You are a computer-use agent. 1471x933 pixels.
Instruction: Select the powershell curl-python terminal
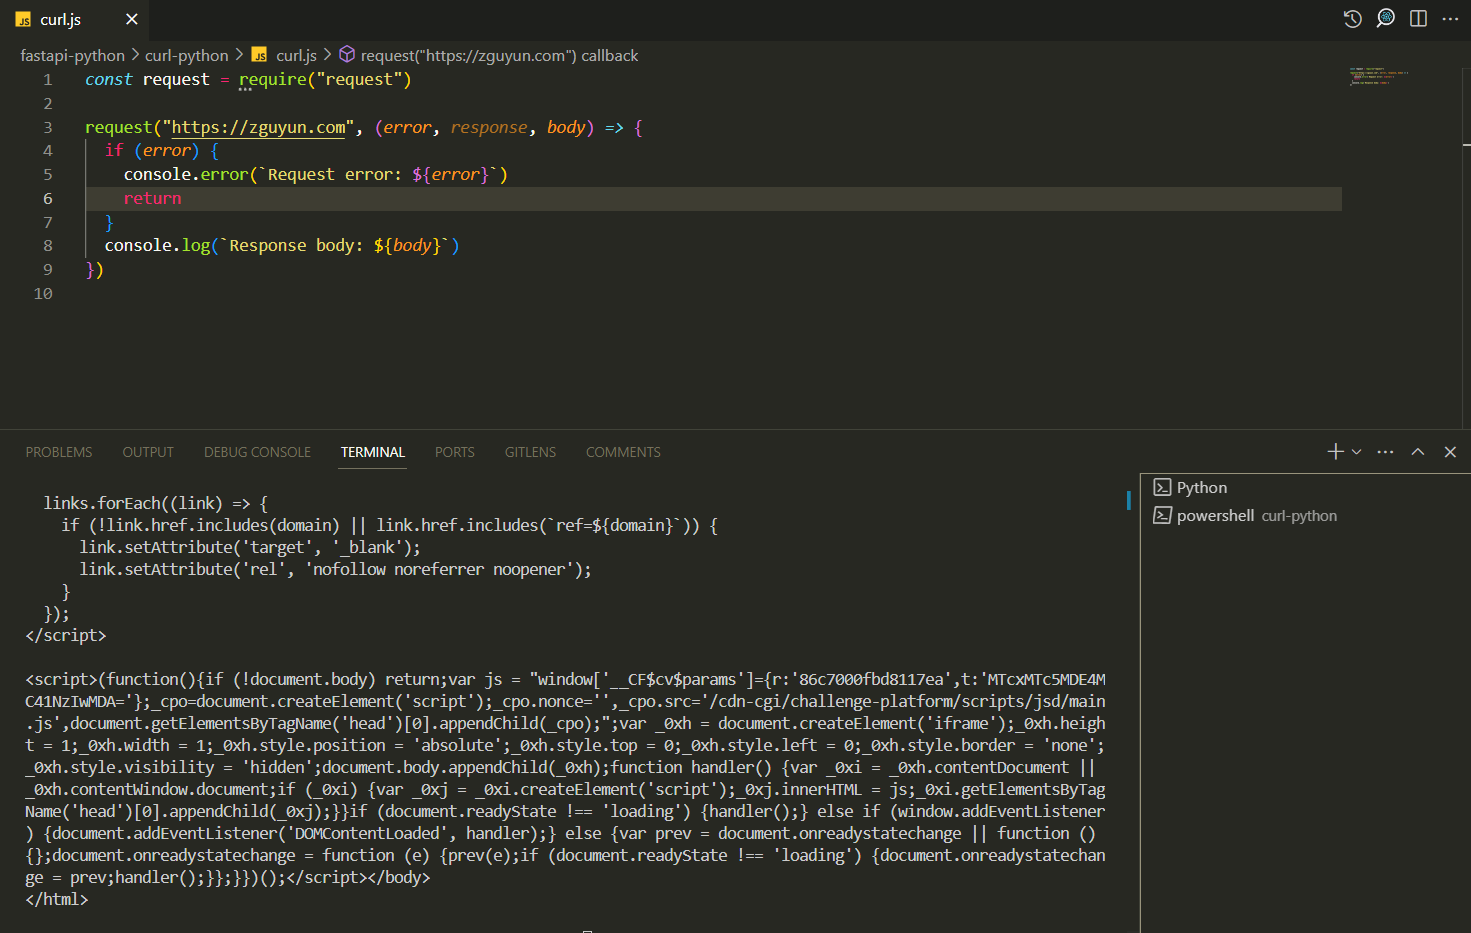[1305, 516]
